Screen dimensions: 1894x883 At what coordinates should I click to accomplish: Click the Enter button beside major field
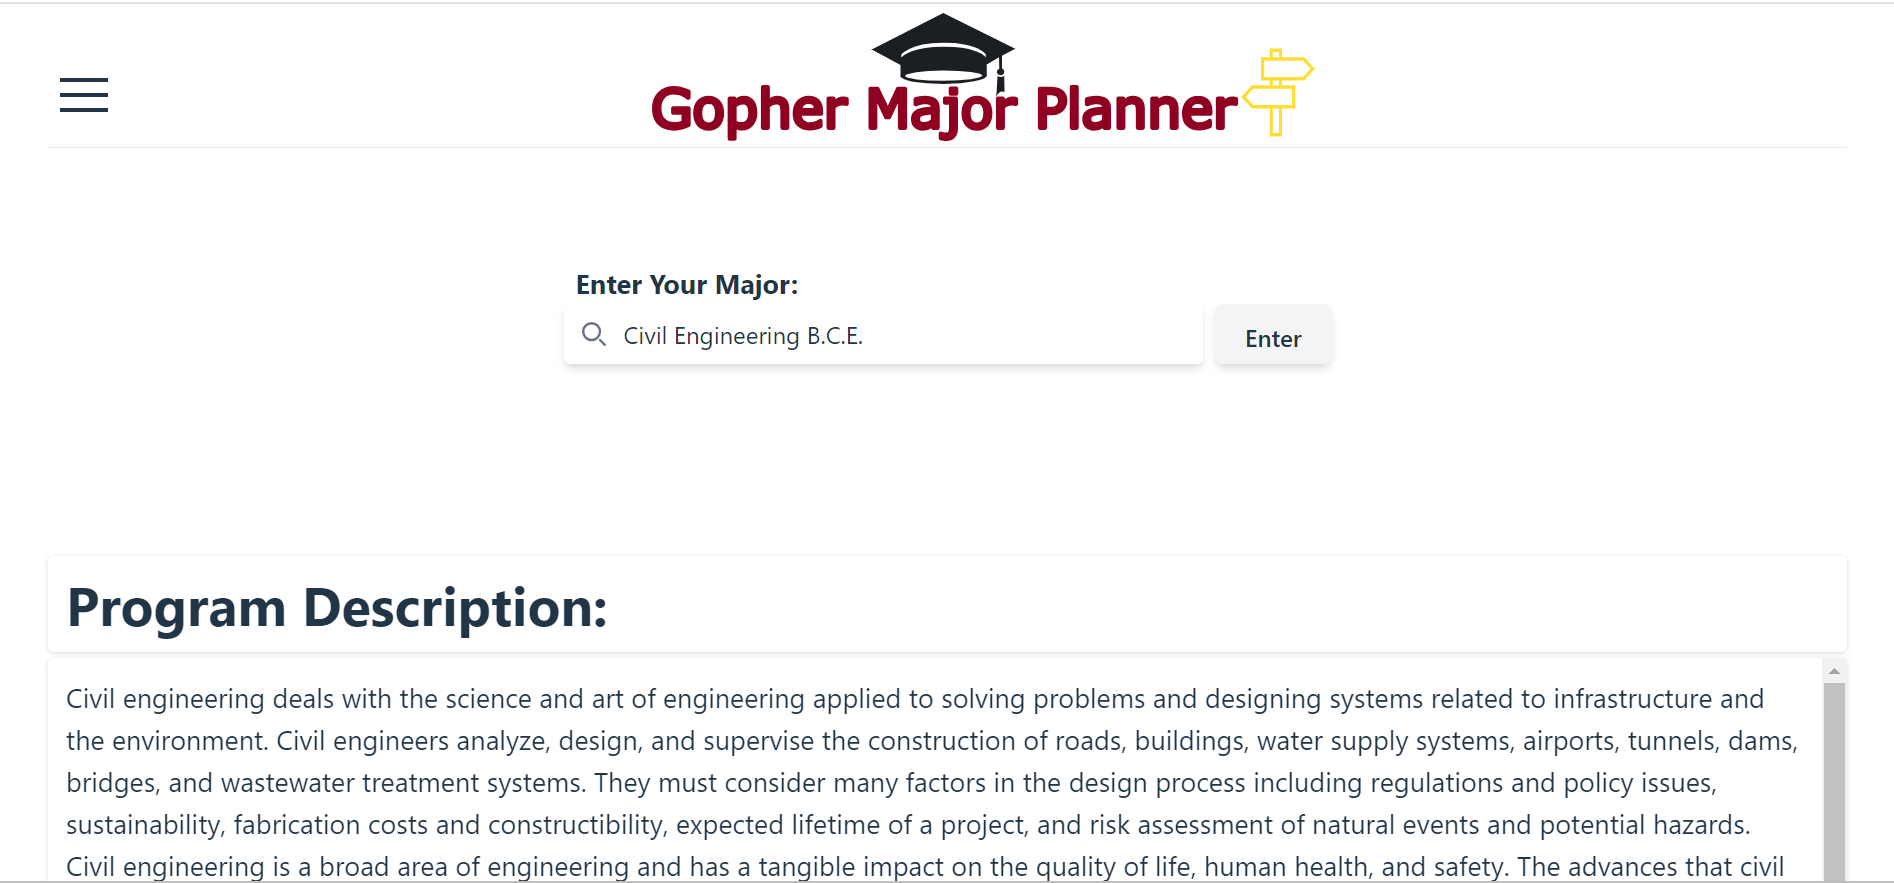tap(1273, 339)
